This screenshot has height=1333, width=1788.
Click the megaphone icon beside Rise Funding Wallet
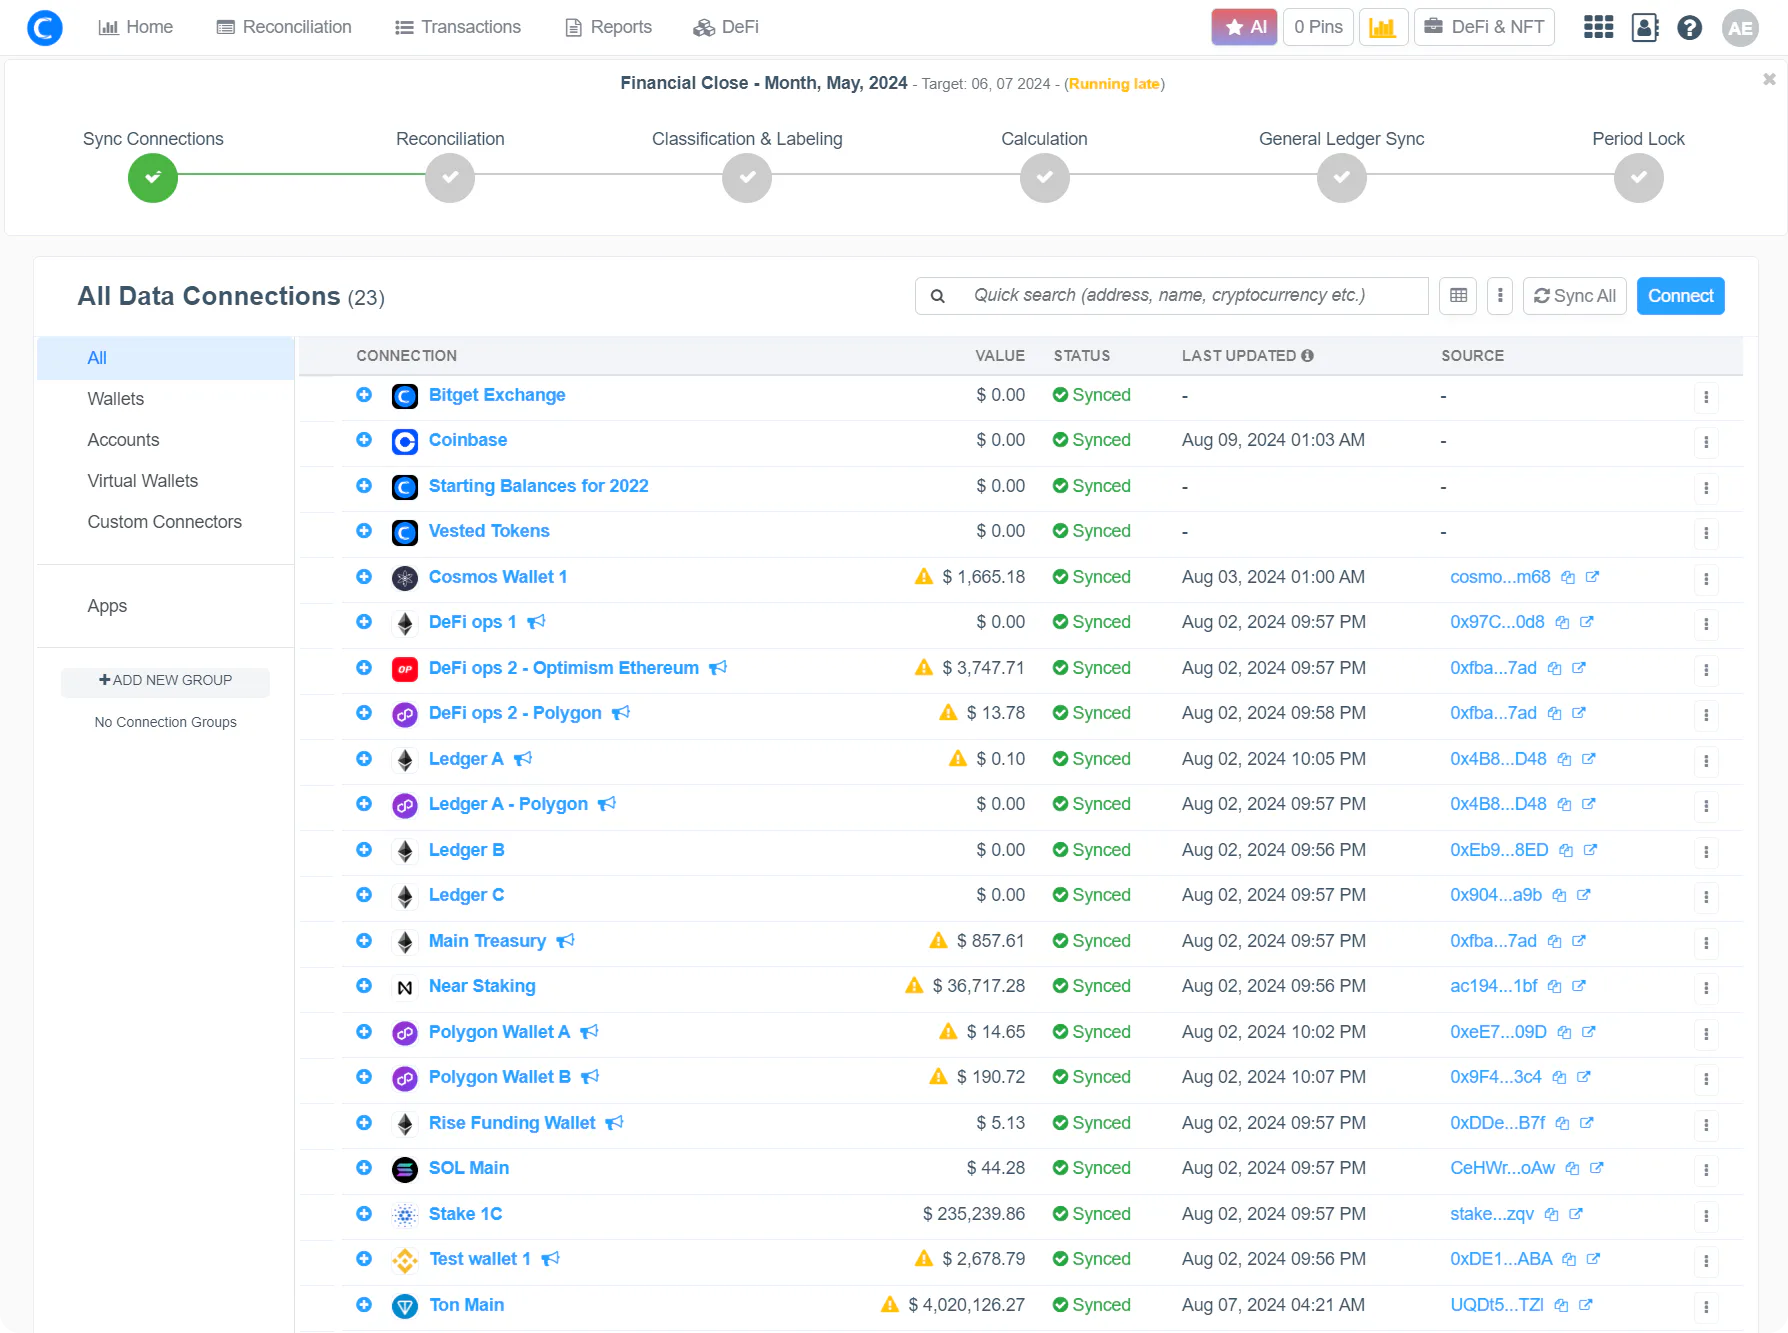point(615,1123)
